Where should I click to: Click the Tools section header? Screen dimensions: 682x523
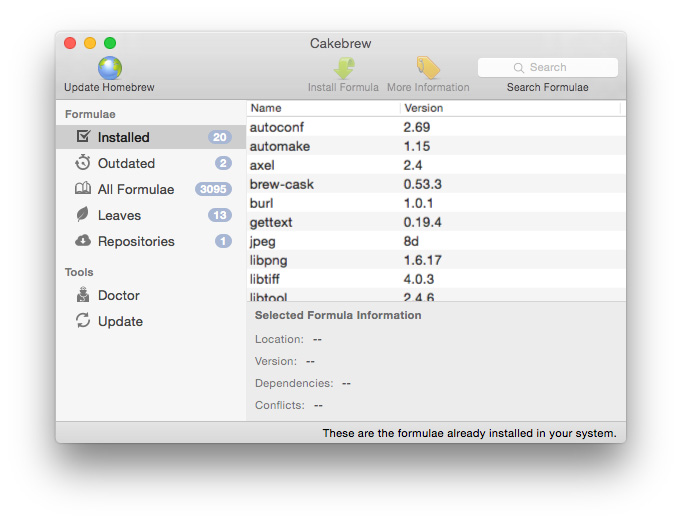(79, 272)
